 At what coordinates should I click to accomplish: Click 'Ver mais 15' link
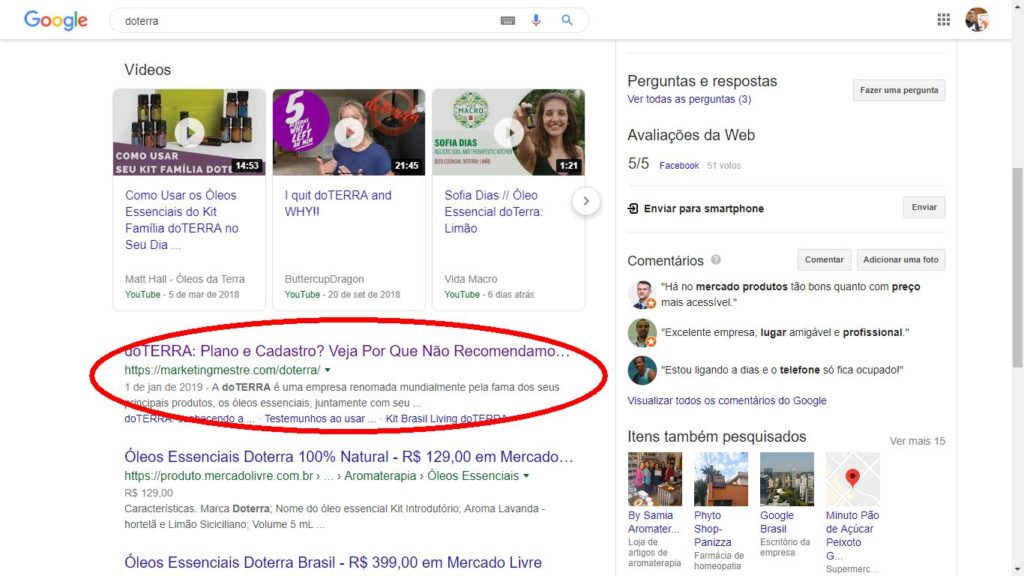[917, 441]
